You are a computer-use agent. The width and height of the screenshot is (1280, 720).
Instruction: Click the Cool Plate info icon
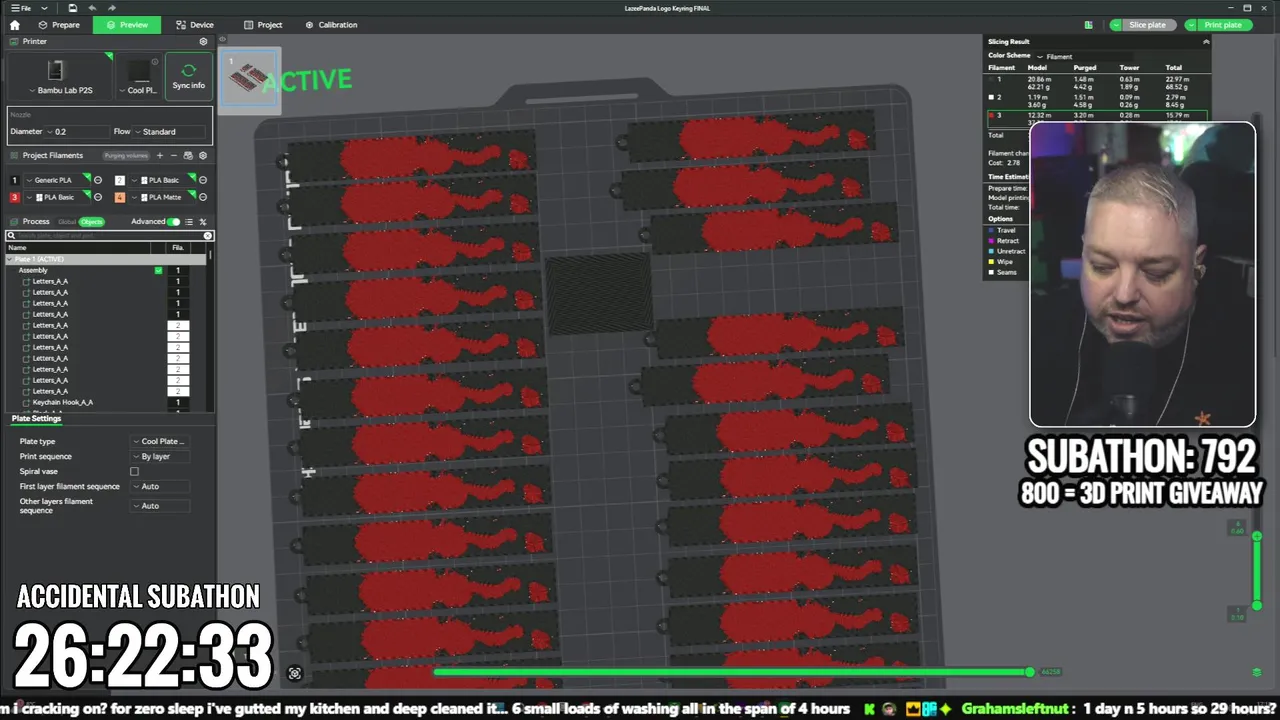[x=155, y=62]
